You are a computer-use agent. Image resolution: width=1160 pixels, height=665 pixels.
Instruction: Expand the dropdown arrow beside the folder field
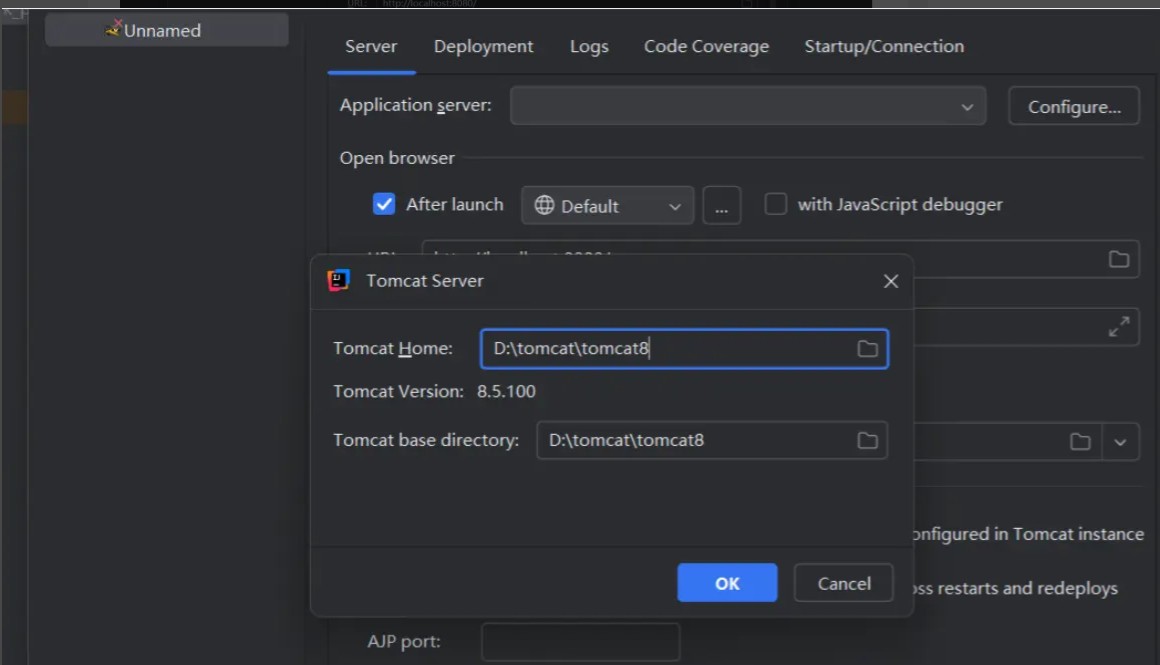click(x=1120, y=442)
